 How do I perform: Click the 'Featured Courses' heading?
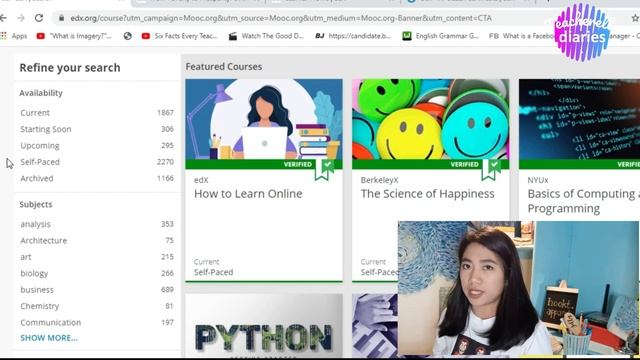(224, 67)
